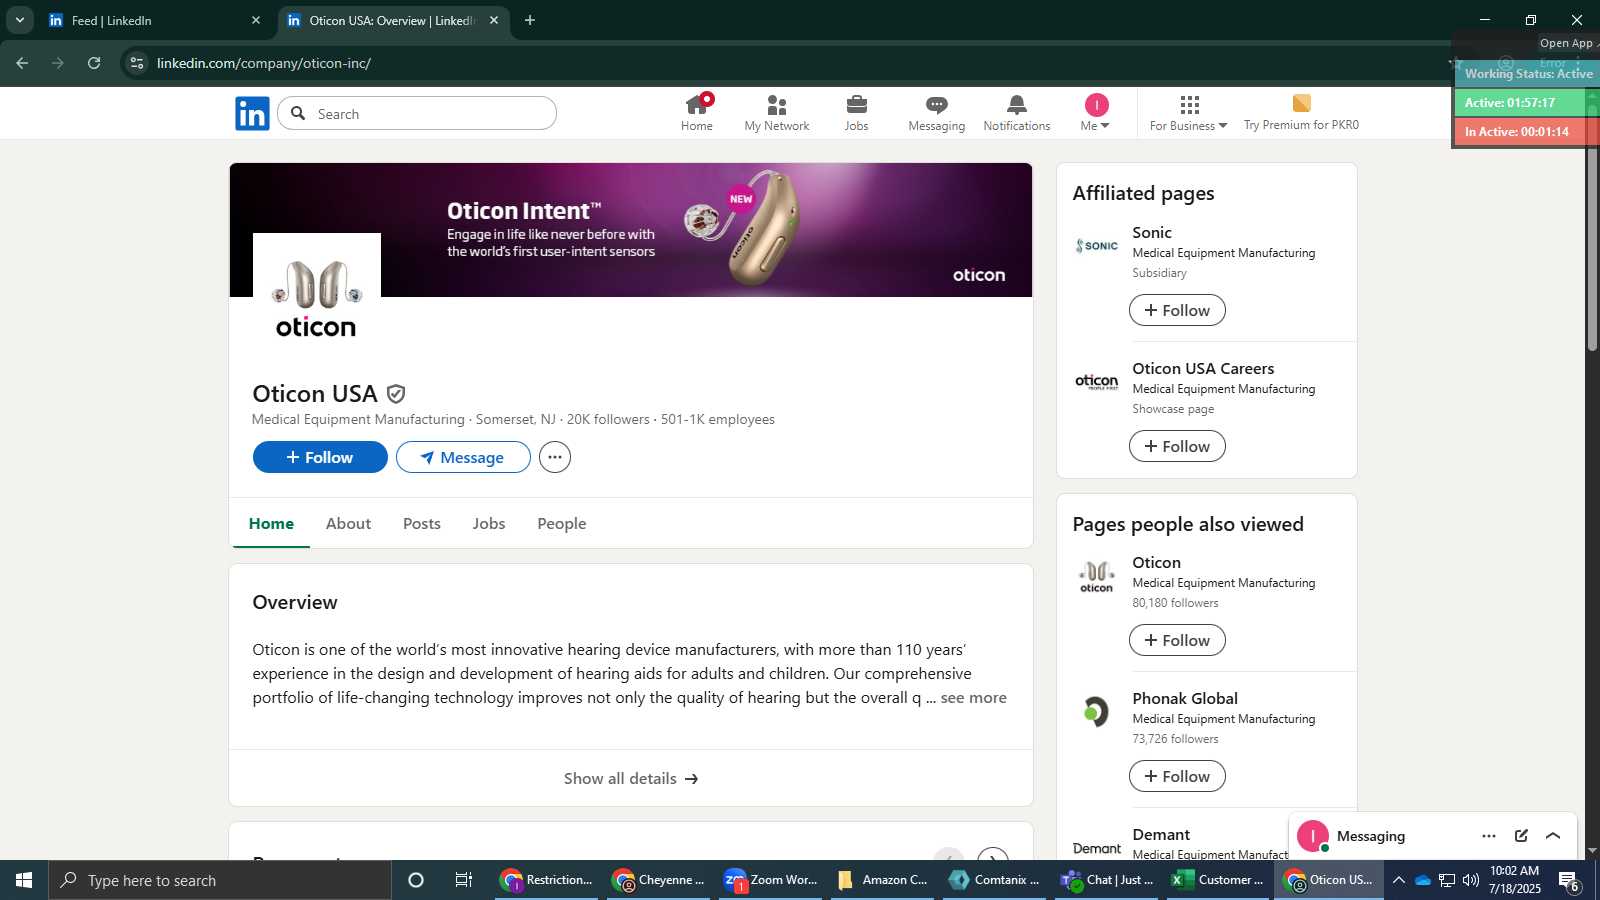
Task: Open Task View on taskbar
Action: pyautogui.click(x=464, y=880)
